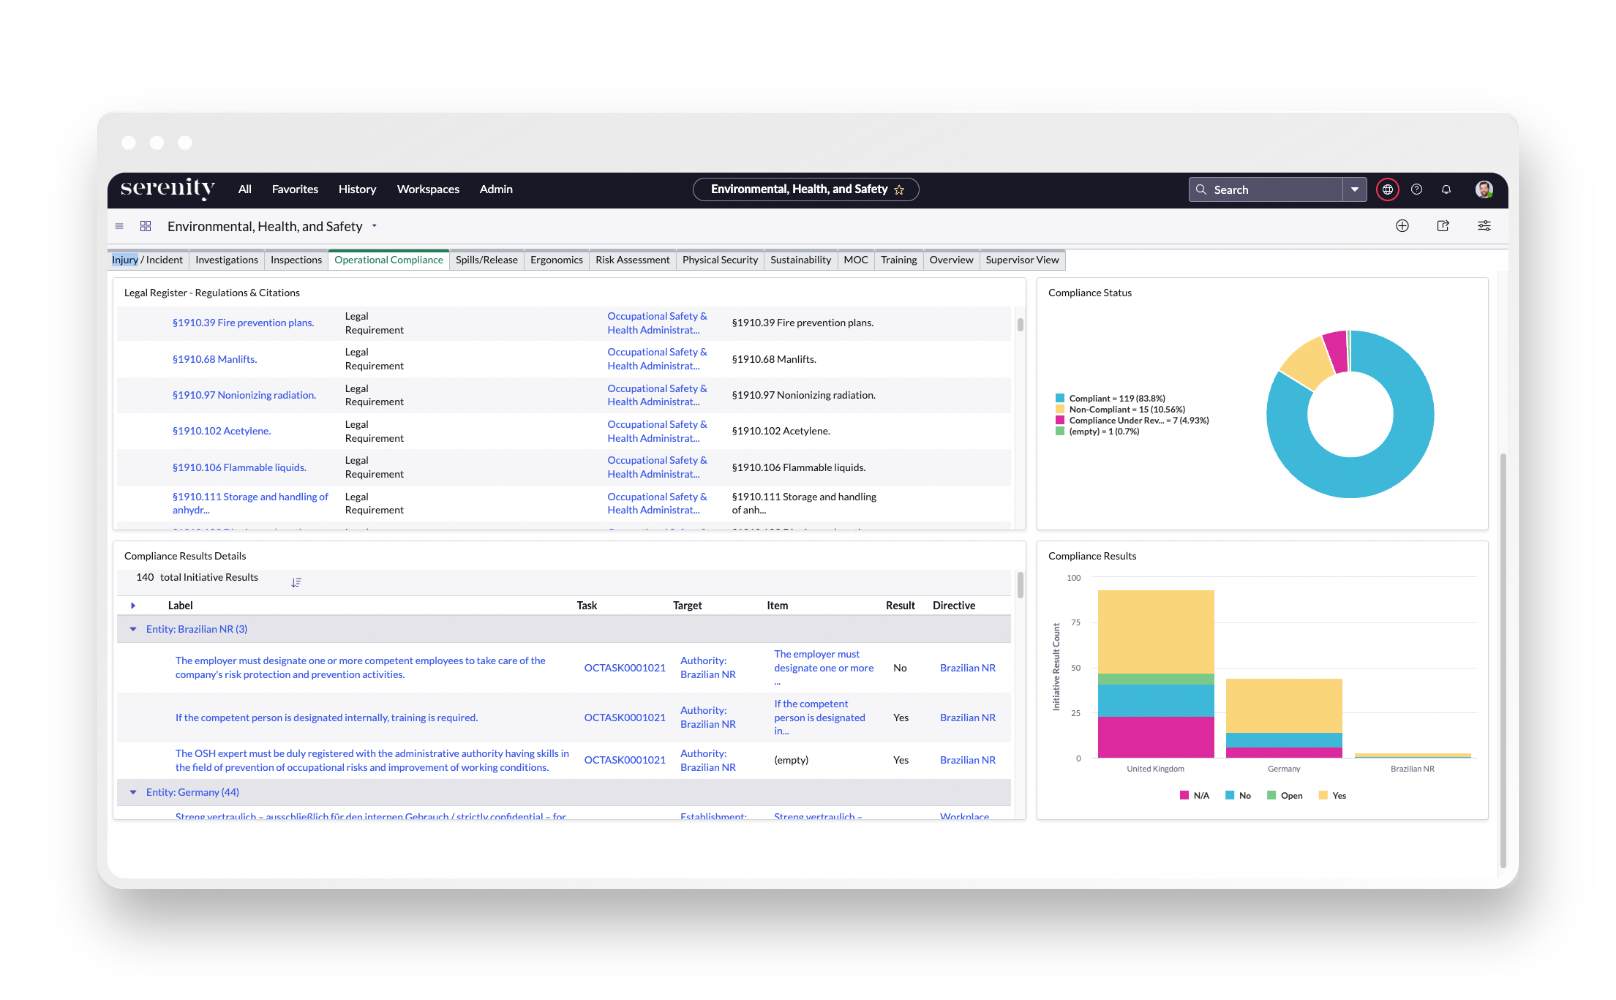Open the §1910.68 Manlifts link
The image size is (1616, 1000).
pos(214,359)
